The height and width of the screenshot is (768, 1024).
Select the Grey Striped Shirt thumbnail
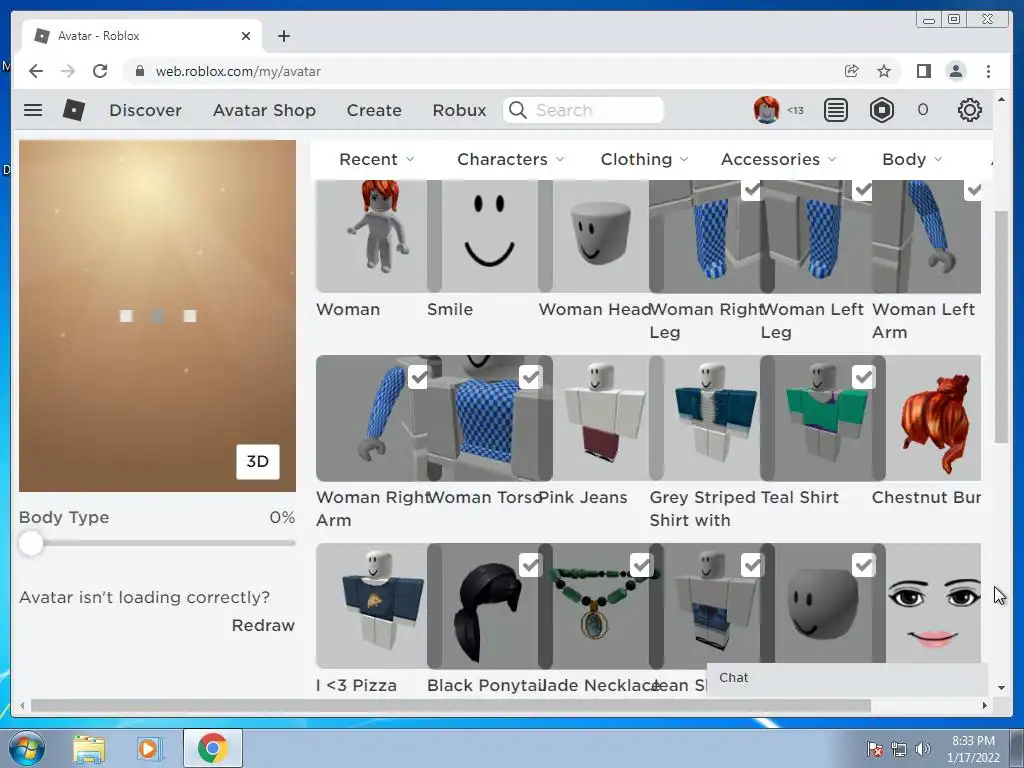711,418
